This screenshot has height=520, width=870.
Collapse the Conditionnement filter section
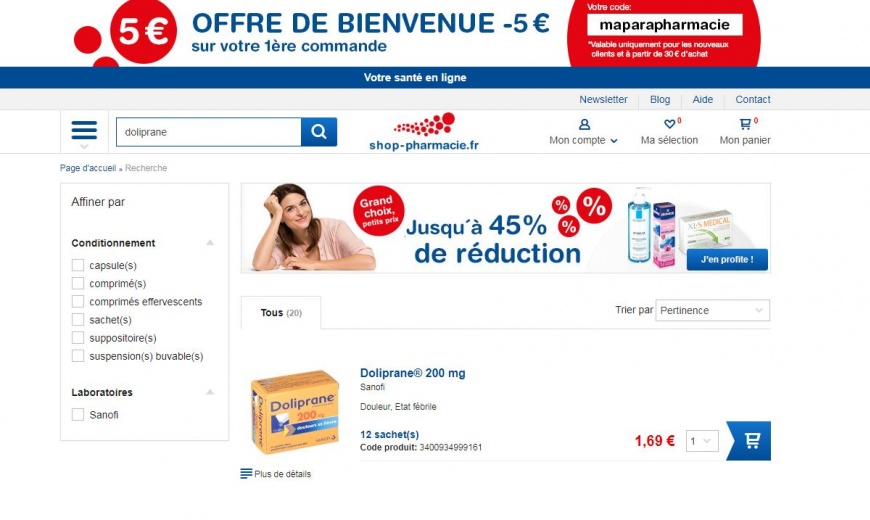(210, 243)
